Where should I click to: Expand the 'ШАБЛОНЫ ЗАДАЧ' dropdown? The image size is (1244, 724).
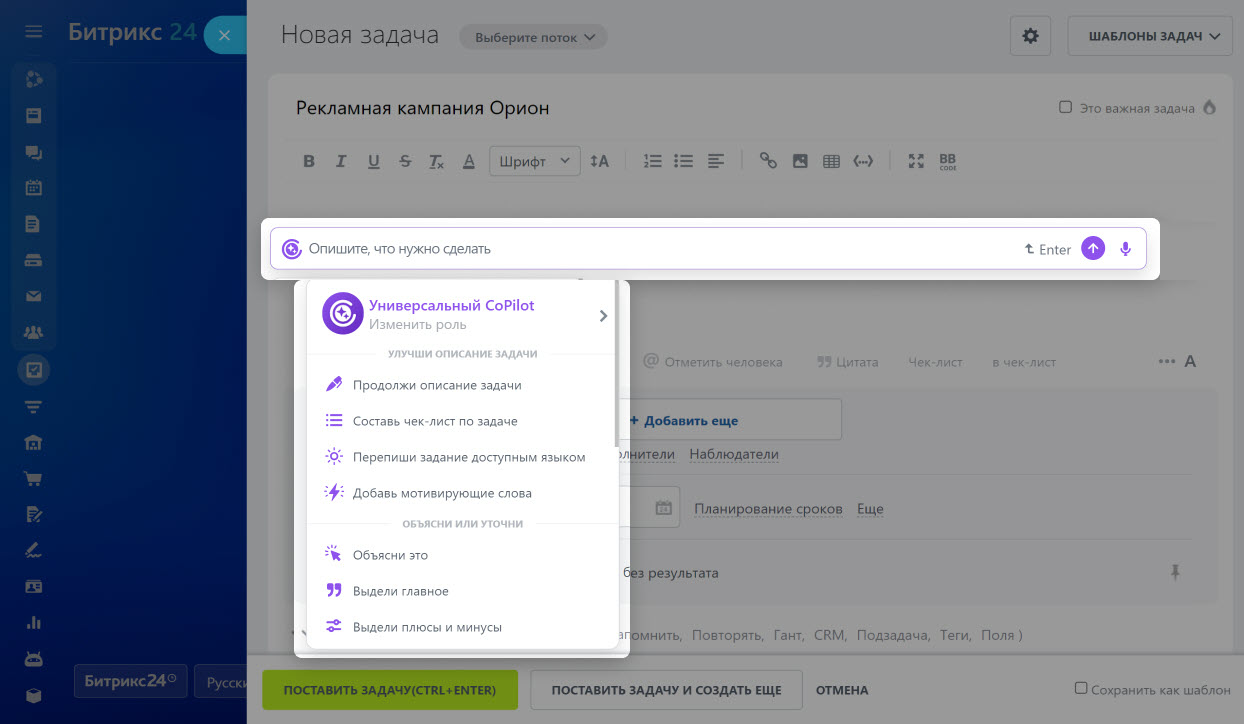[1149, 34]
